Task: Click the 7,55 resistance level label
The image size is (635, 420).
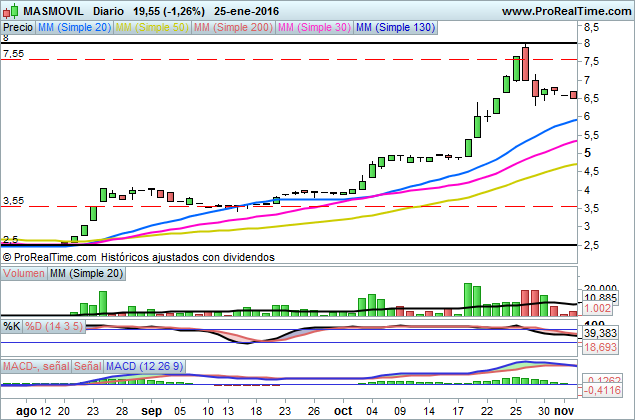Action: pyautogui.click(x=13, y=54)
